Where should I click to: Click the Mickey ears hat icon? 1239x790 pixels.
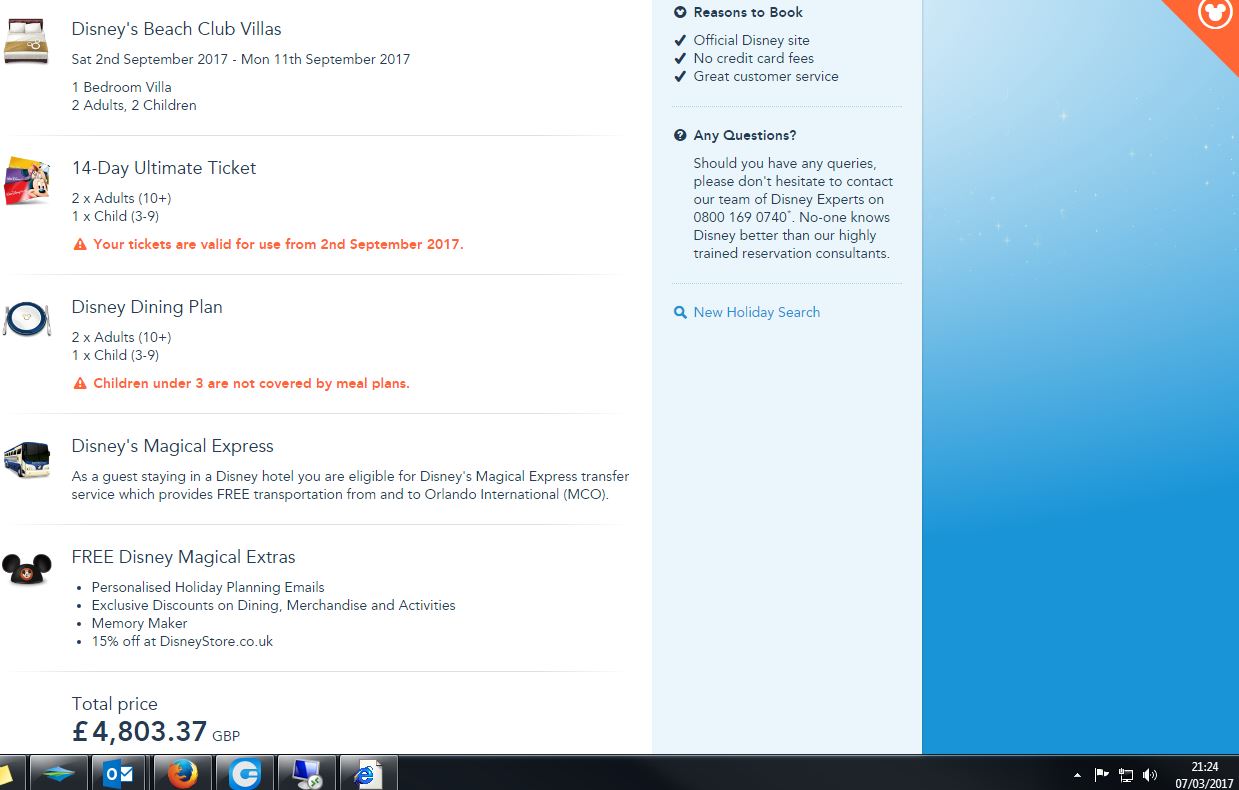[26, 568]
